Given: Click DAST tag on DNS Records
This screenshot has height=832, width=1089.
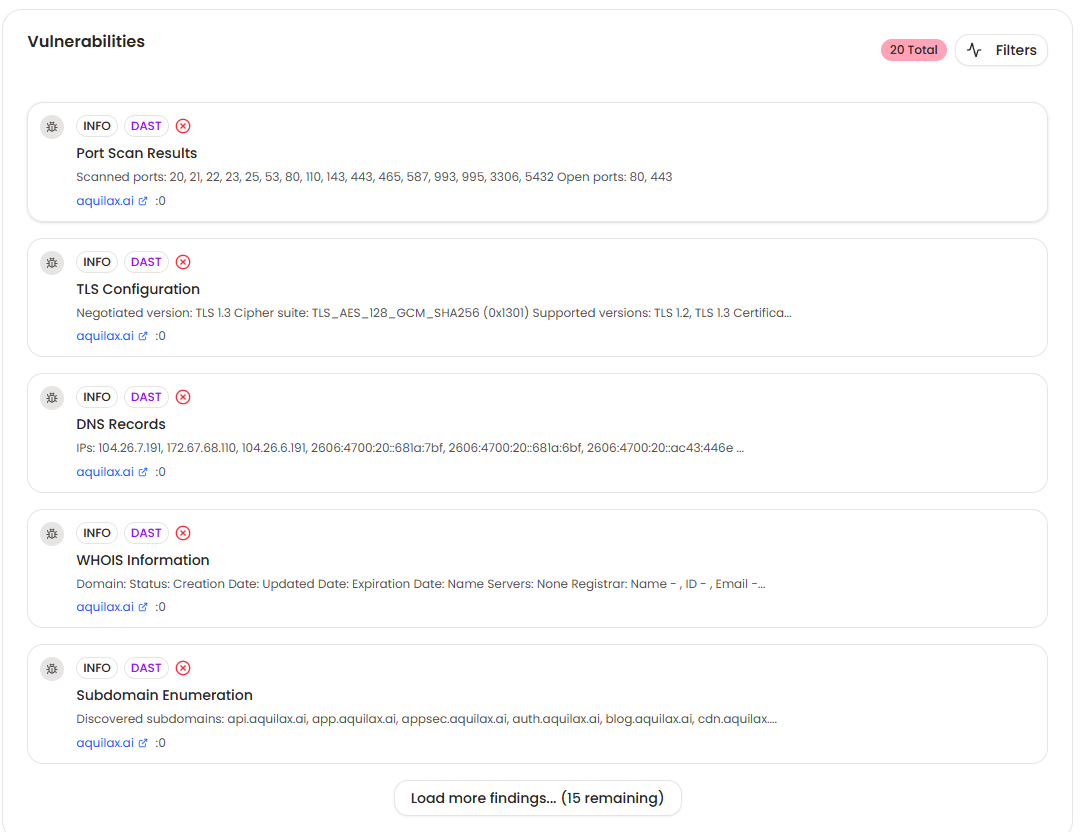Looking at the screenshot, I should [146, 397].
